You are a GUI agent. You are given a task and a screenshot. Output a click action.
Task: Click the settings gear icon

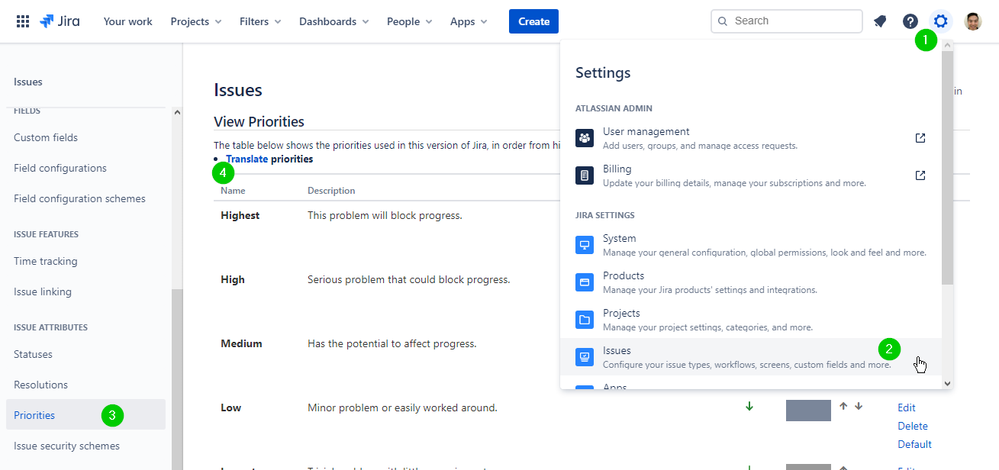[x=940, y=21]
